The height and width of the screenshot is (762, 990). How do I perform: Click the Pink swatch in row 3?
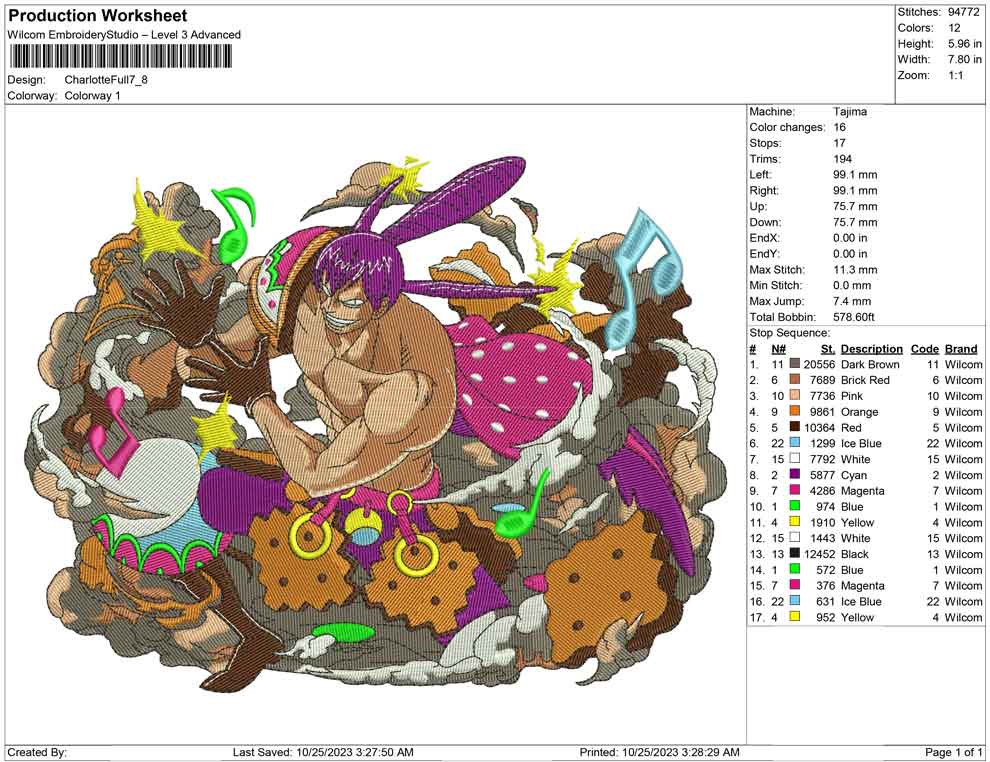point(794,396)
